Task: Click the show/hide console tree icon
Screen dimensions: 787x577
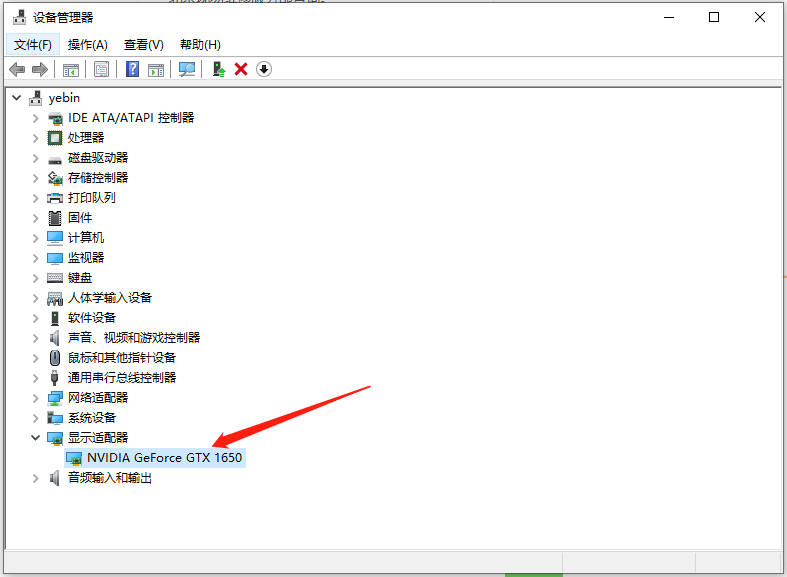Action: (x=71, y=69)
